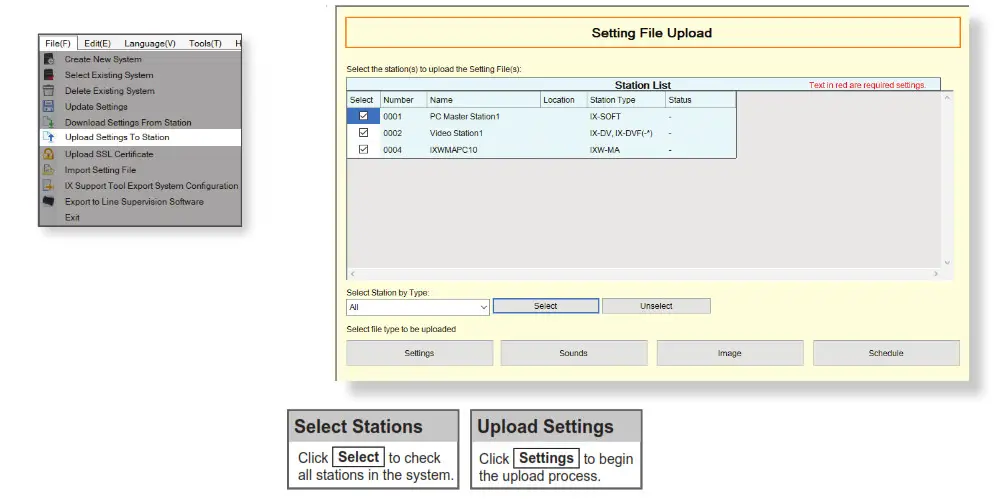The width and height of the screenshot is (1001, 499).
Task: Open the Select Station by Type dropdown
Action: (x=418, y=307)
